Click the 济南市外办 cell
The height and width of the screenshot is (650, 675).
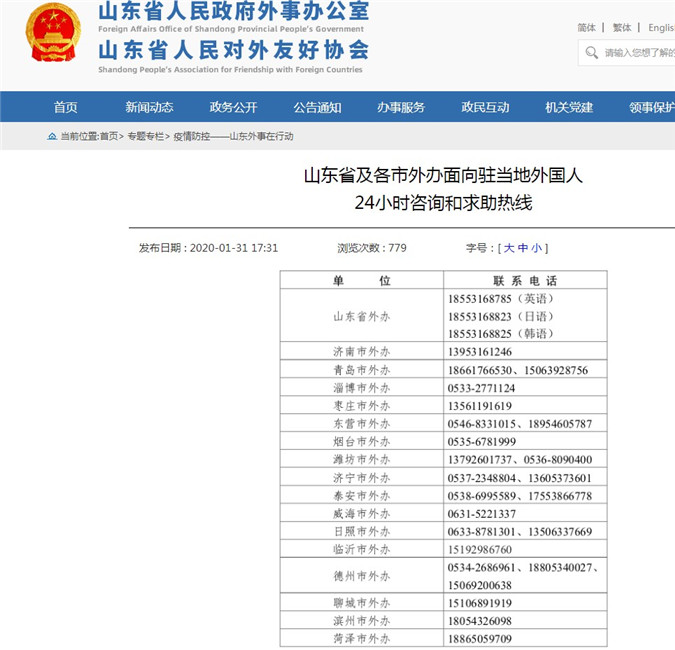pos(362,352)
